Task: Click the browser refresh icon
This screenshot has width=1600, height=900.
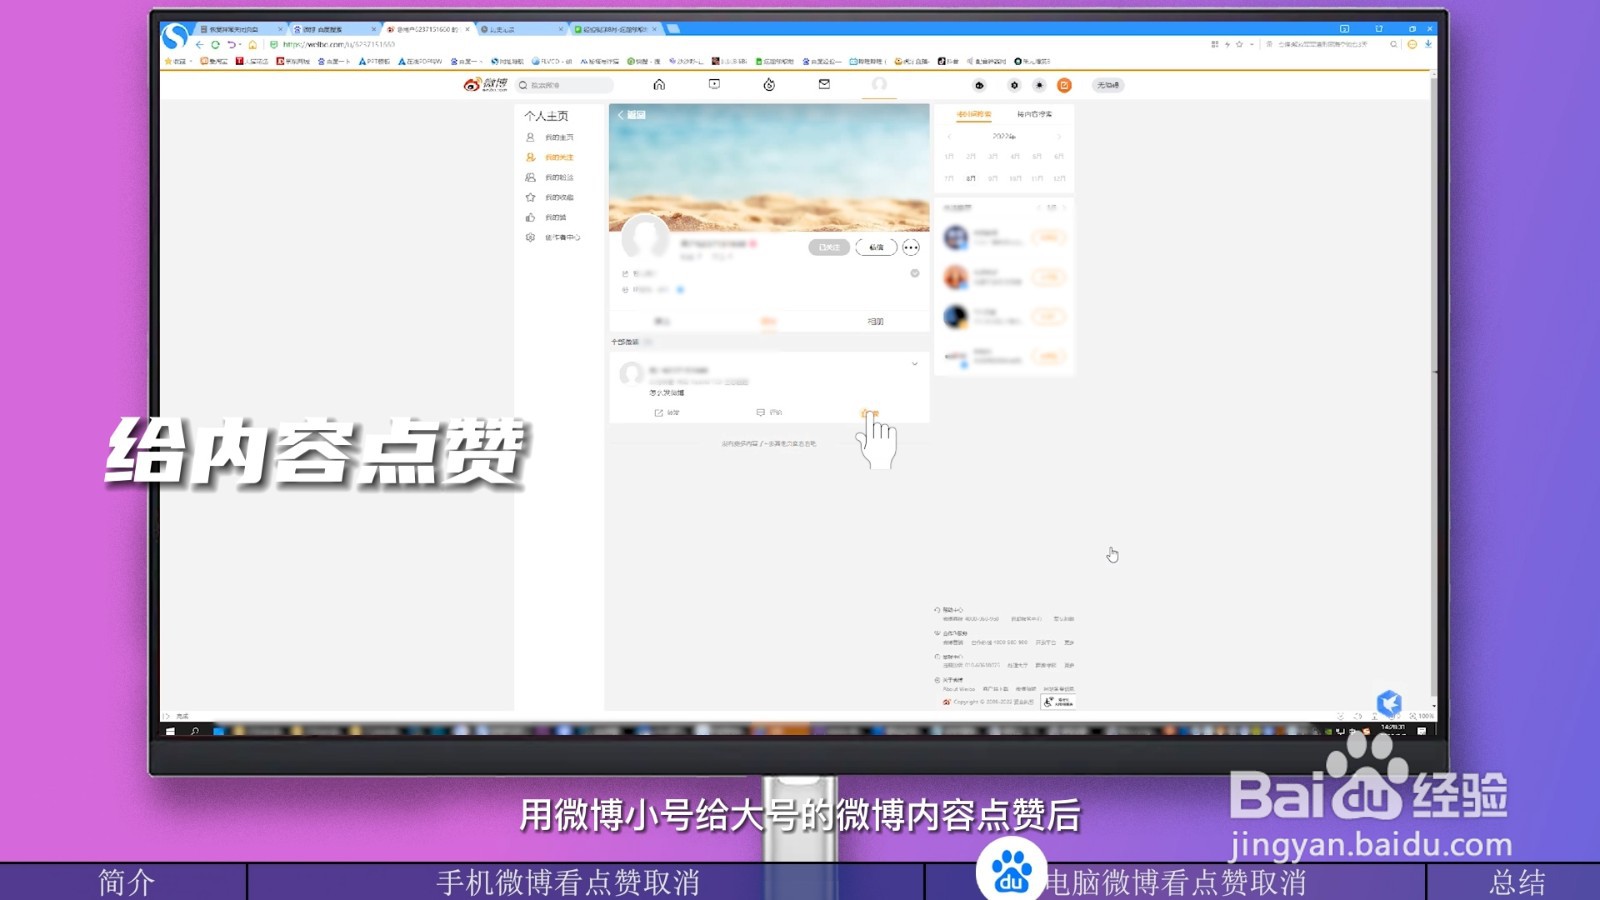Action: pos(215,45)
